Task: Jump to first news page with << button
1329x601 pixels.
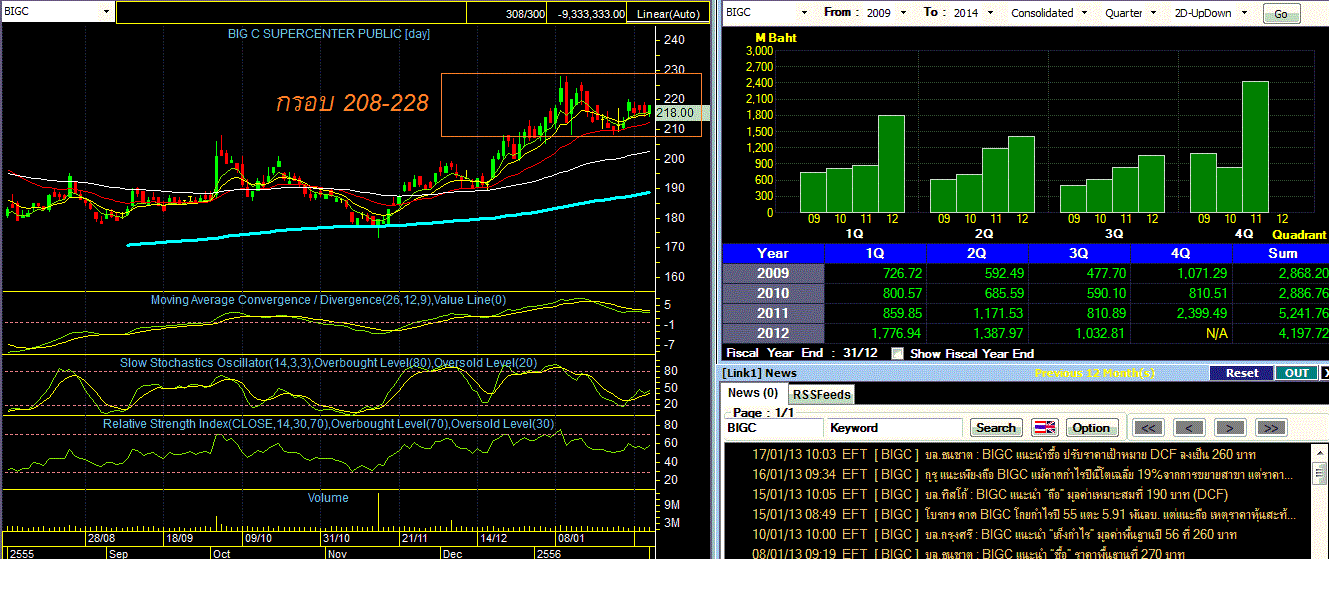Action: point(1148,427)
